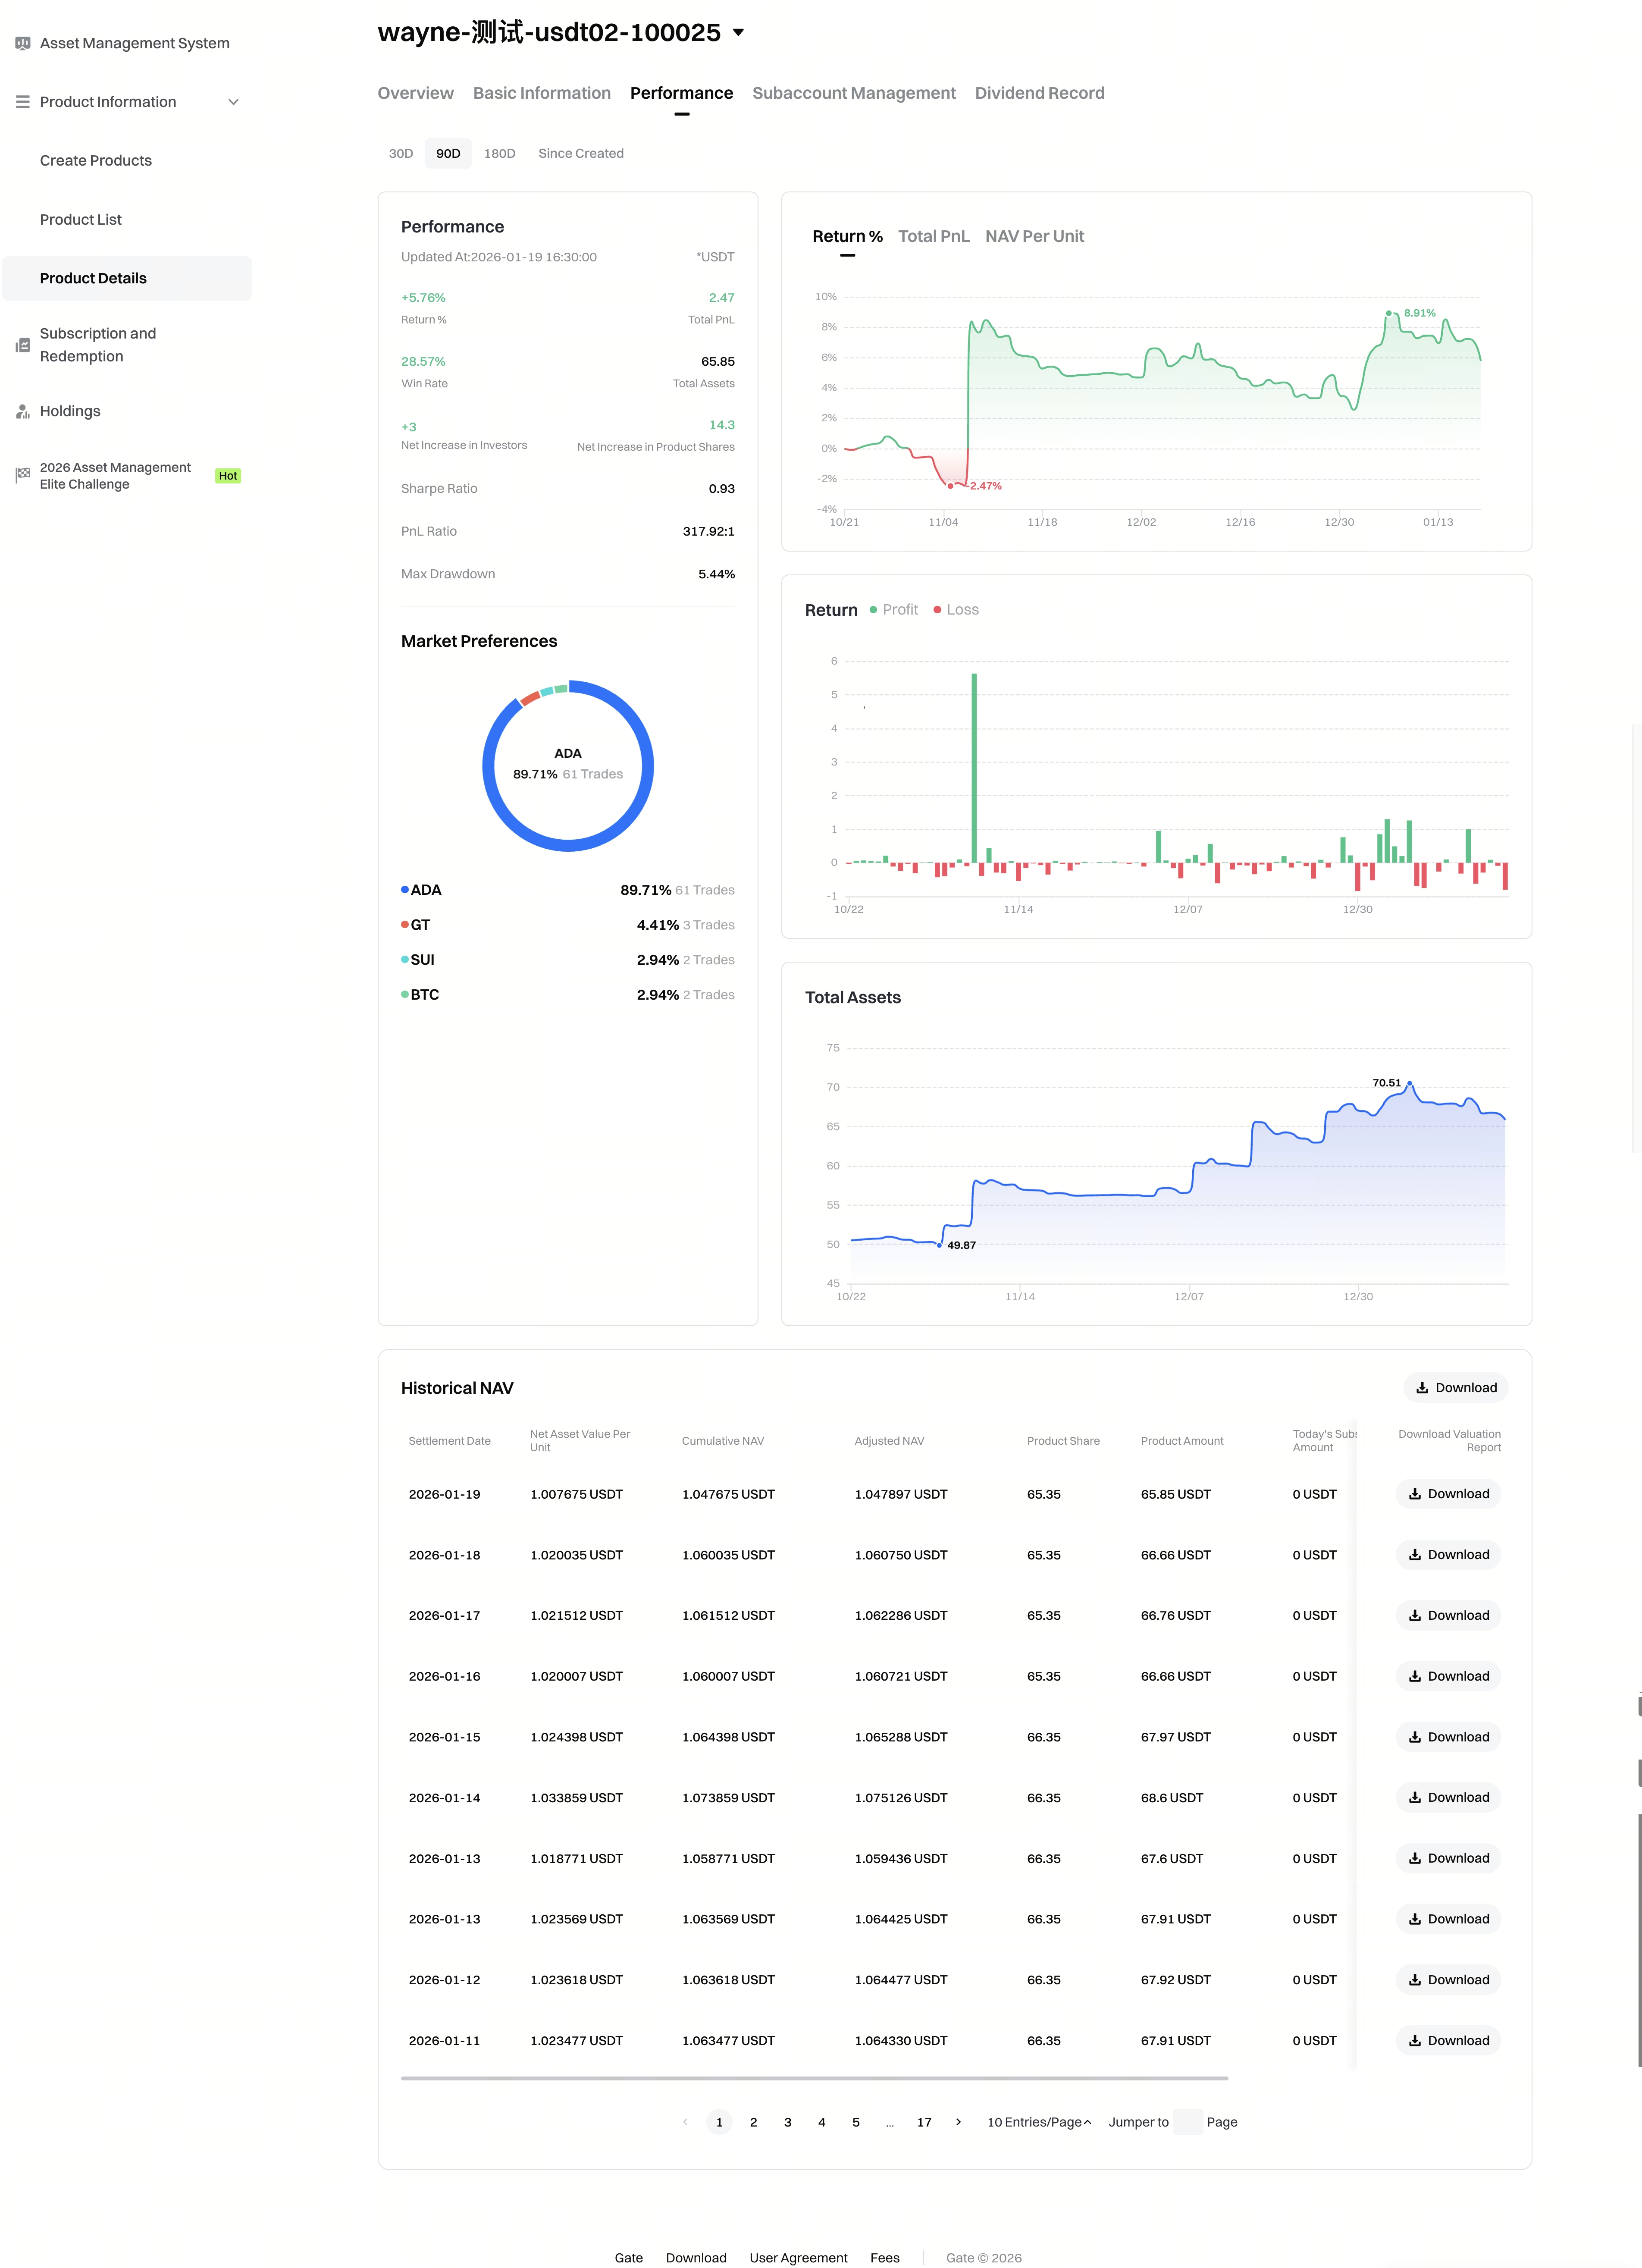Open the 10 Entries/Page dropdown

(1039, 2122)
